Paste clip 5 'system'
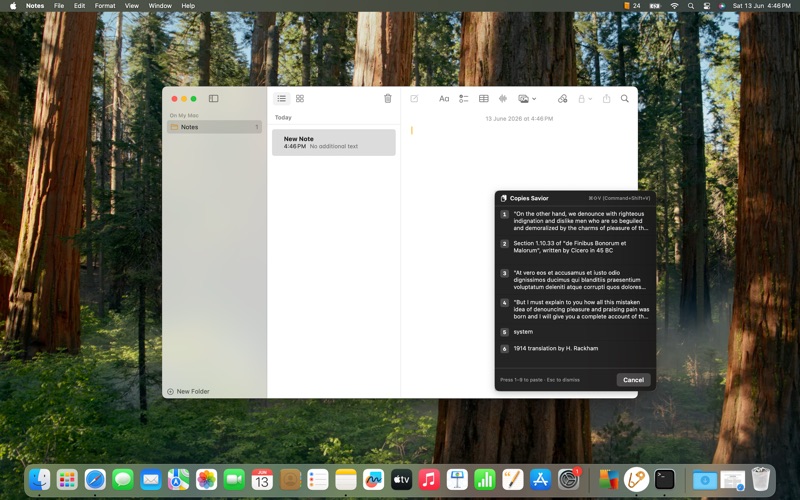Screen dimensions: 800x500 pyautogui.click(x=575, y=332)
